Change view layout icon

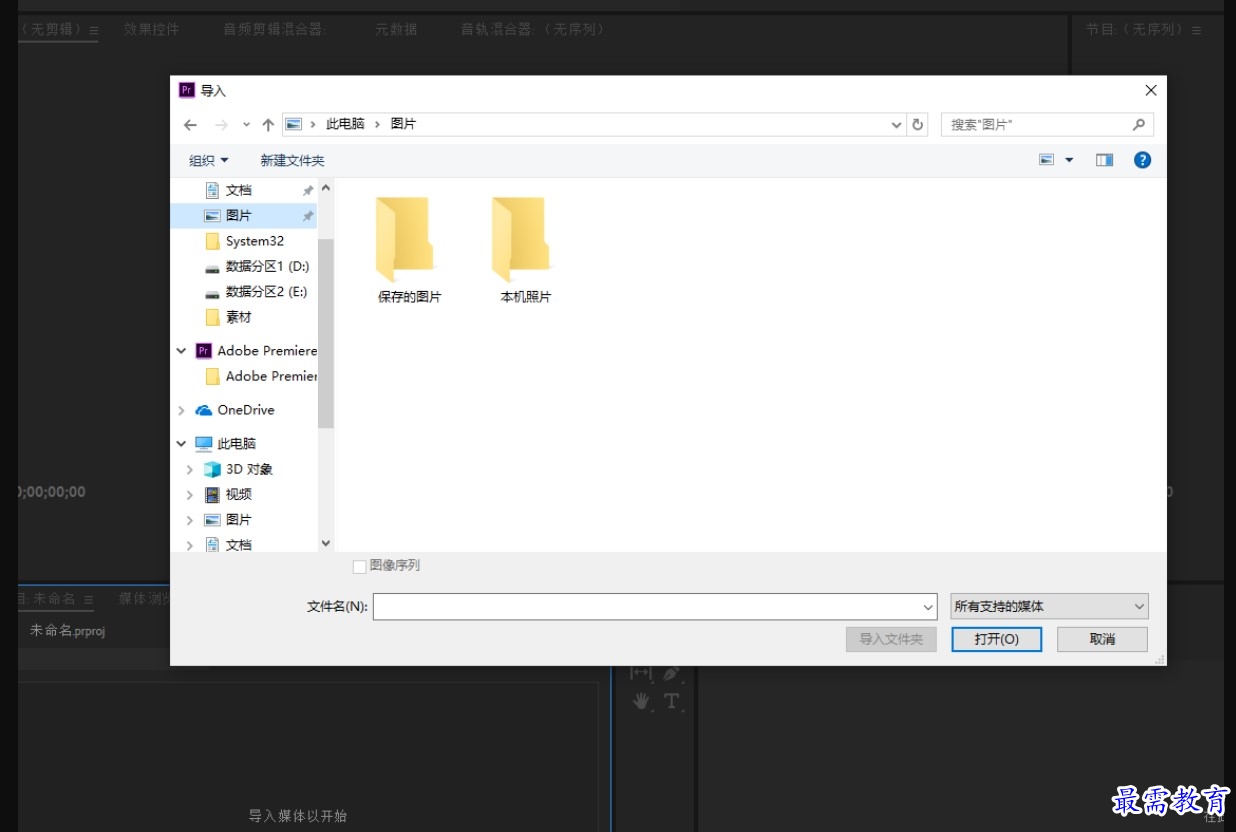(x=1047, y=160)
